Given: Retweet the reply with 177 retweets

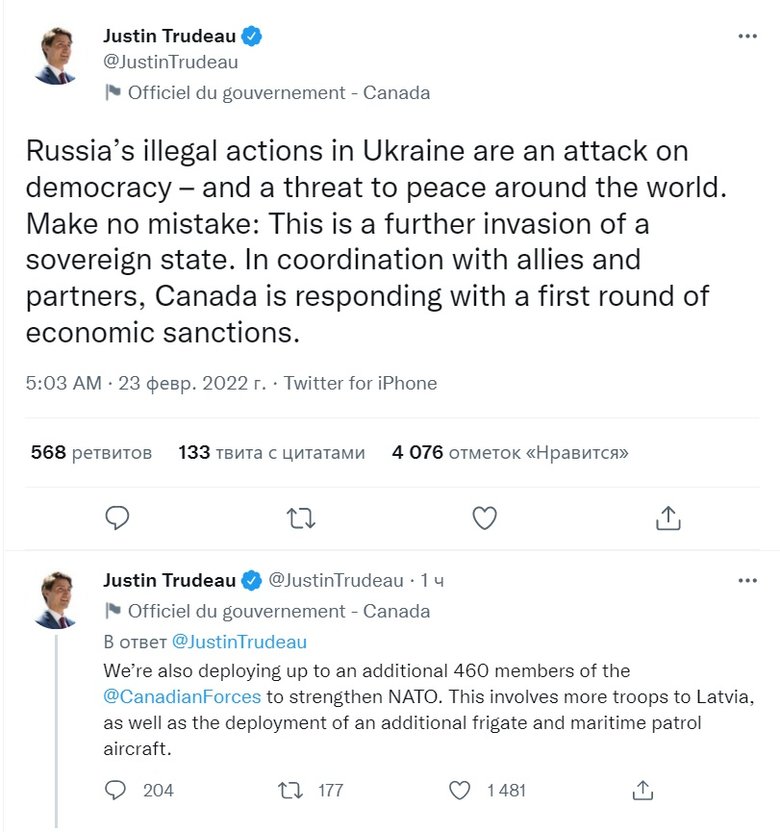Looking at the screenshot, I should [x=292, y=790].
